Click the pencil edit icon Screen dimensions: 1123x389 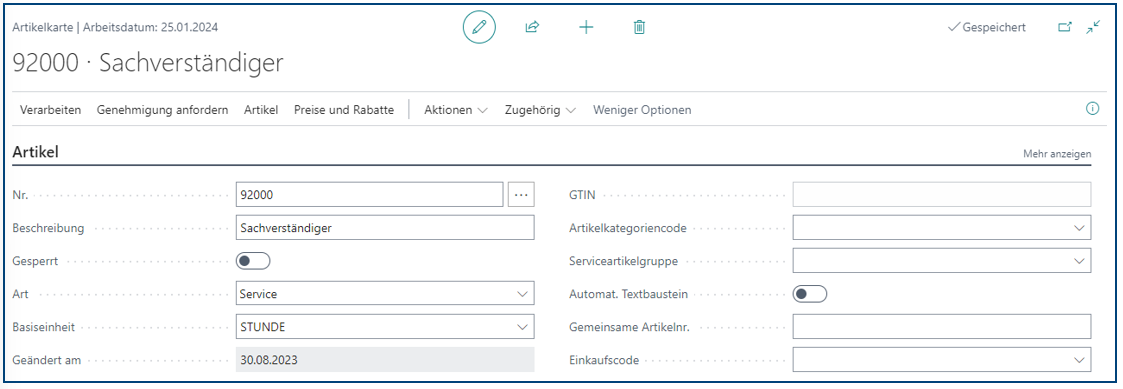pyautogui.click(x=479, y=27)
